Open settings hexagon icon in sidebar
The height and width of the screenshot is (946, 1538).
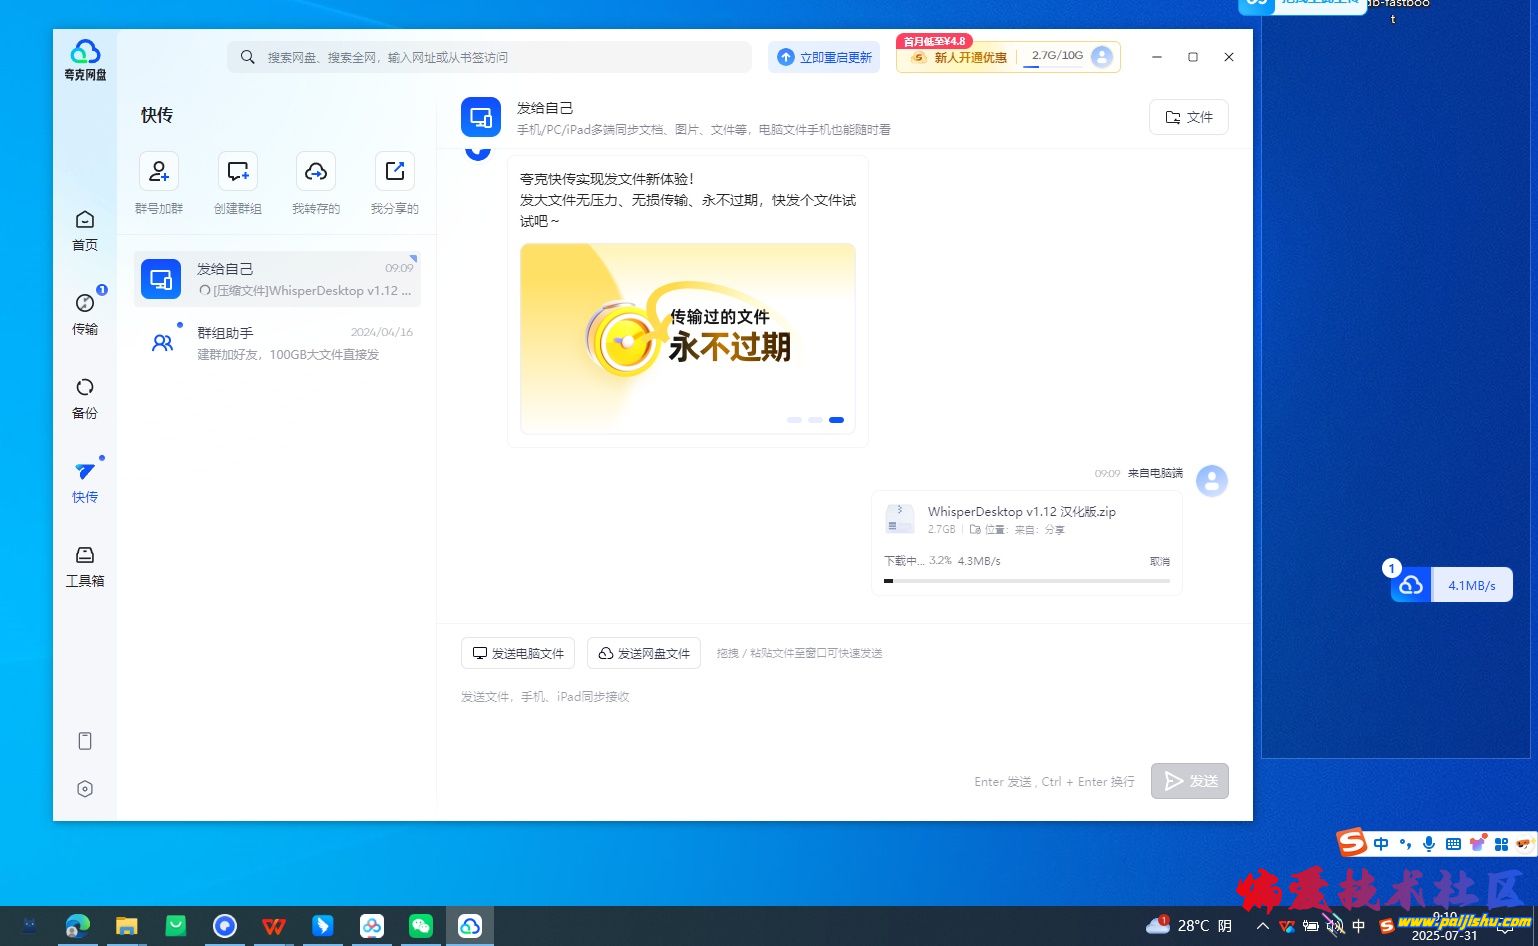coord(85,789)
